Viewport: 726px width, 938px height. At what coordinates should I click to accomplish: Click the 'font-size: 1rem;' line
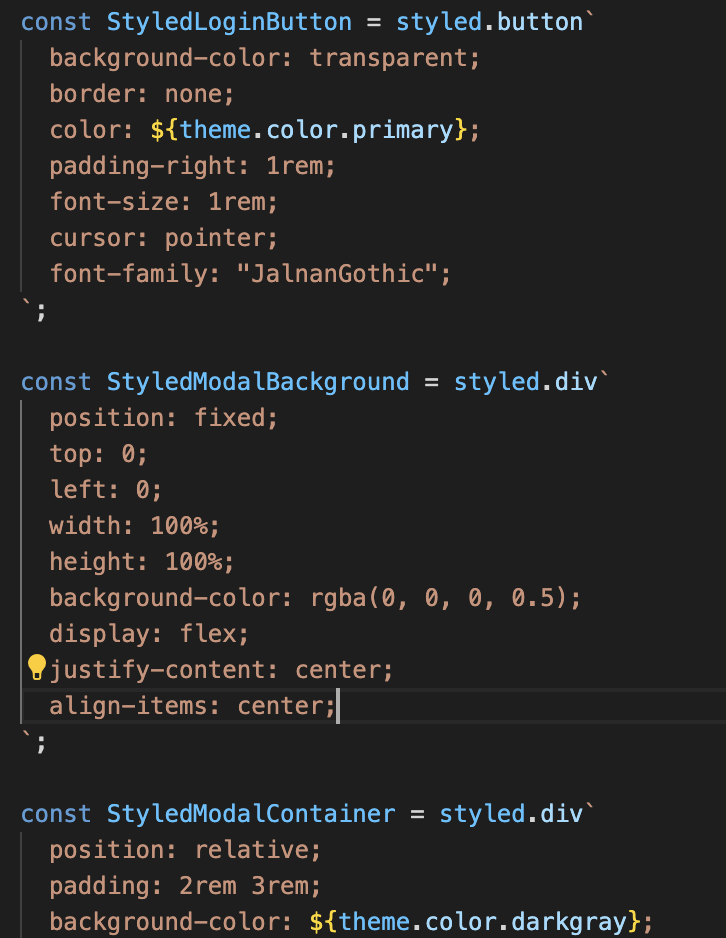(163, 202)
